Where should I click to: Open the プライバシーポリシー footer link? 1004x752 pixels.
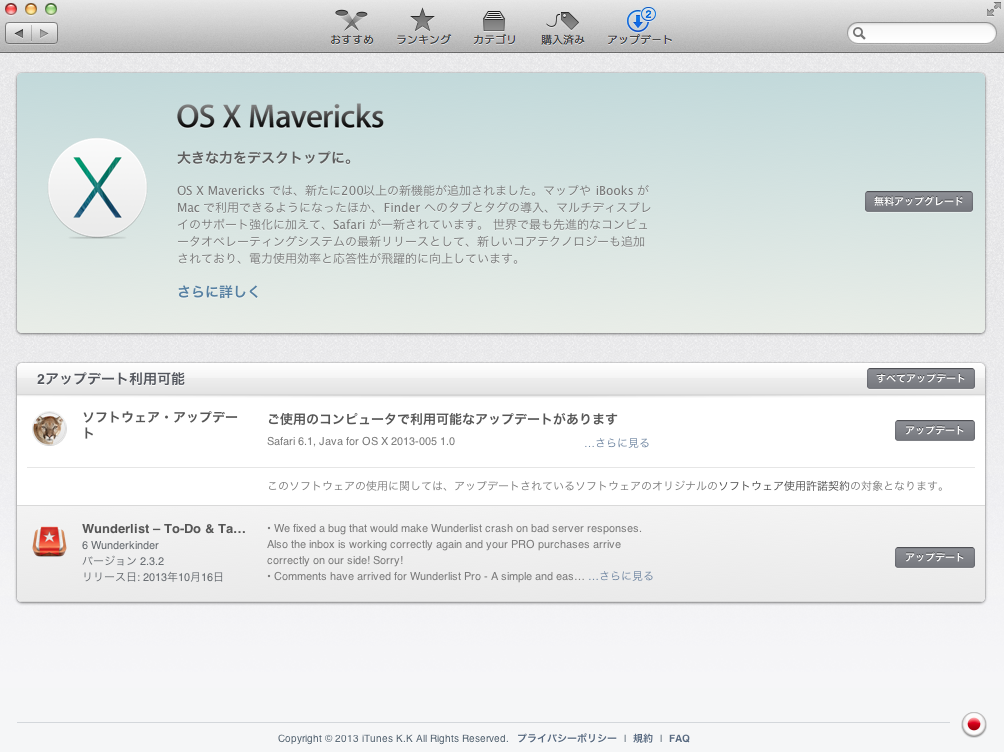(566, 738)
